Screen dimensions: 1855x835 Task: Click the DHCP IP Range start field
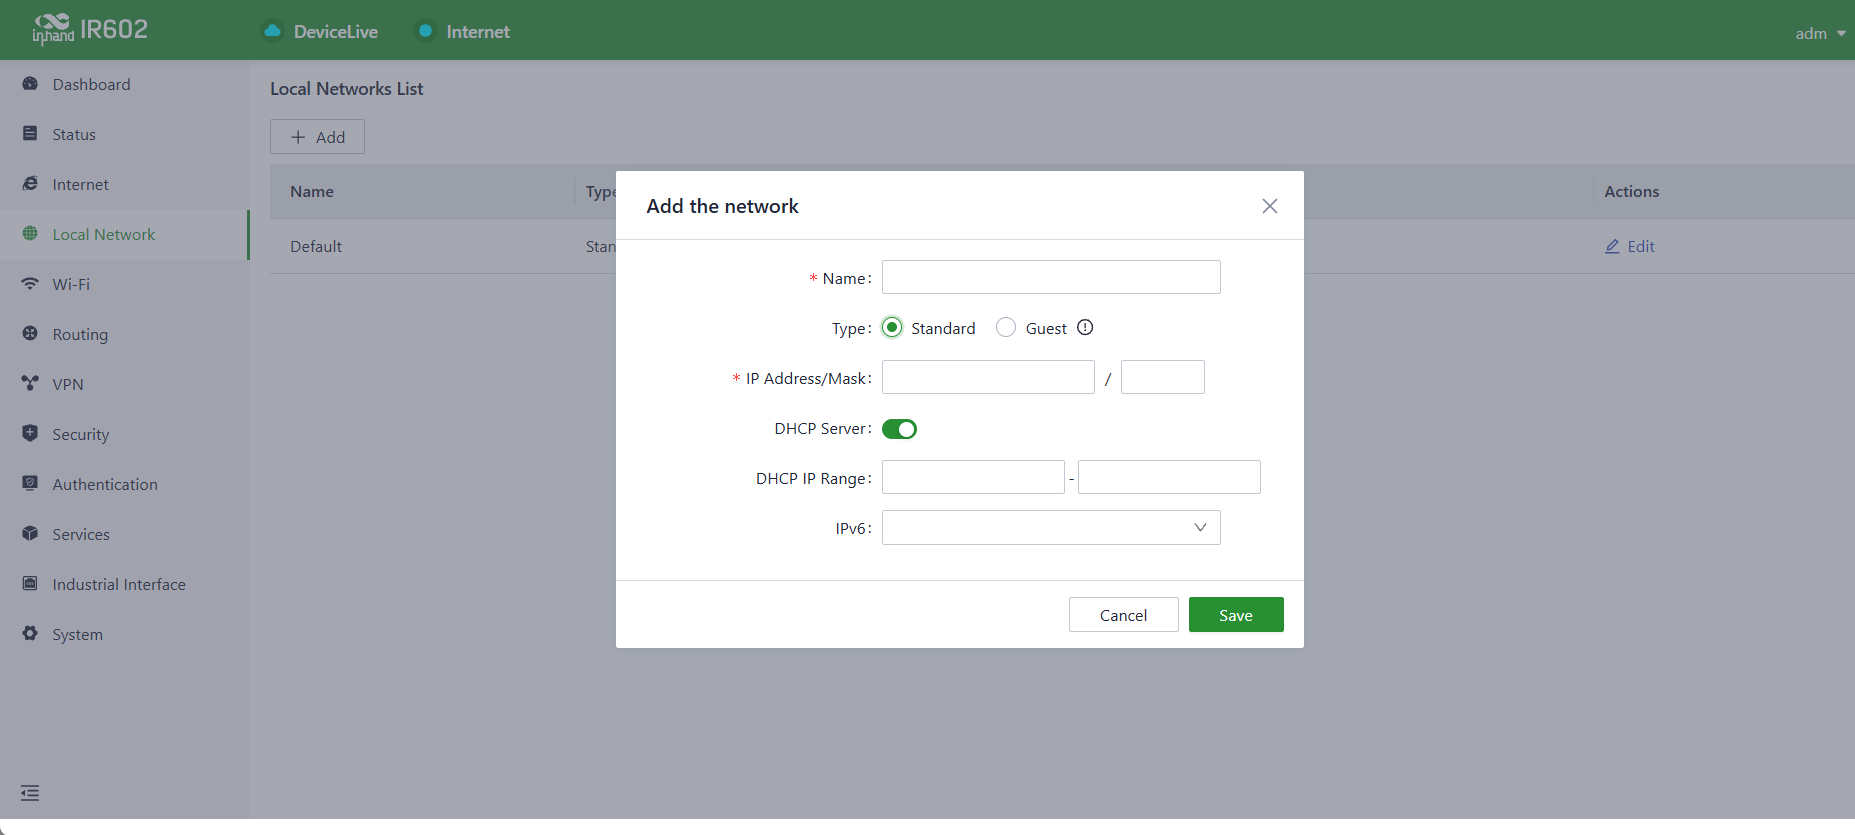973,477
